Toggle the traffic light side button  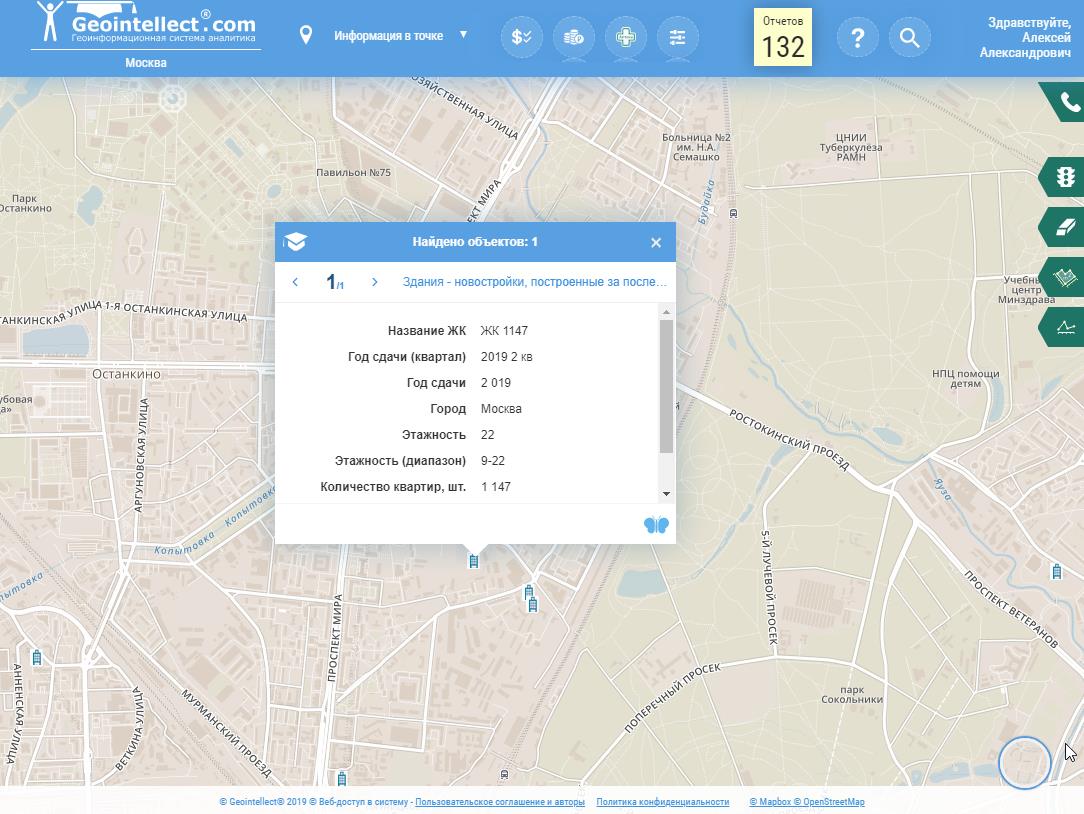point(1066,177)
